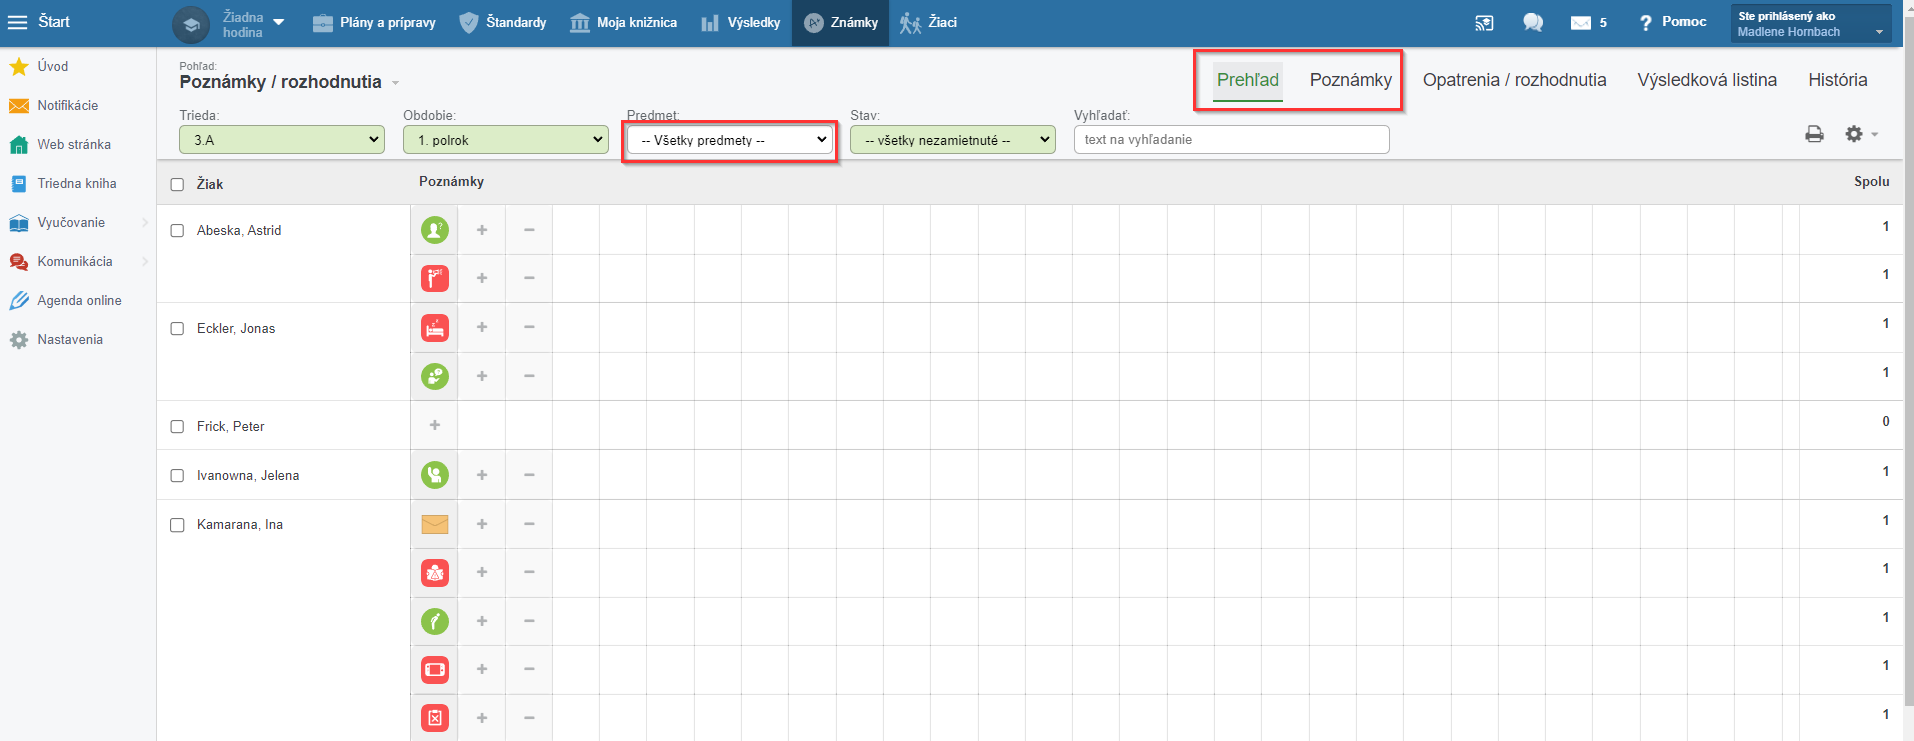Image resolution: width=1914 pixels, height=741 pixels.
Task: Open the gear settings menu
Action: 1858,134
